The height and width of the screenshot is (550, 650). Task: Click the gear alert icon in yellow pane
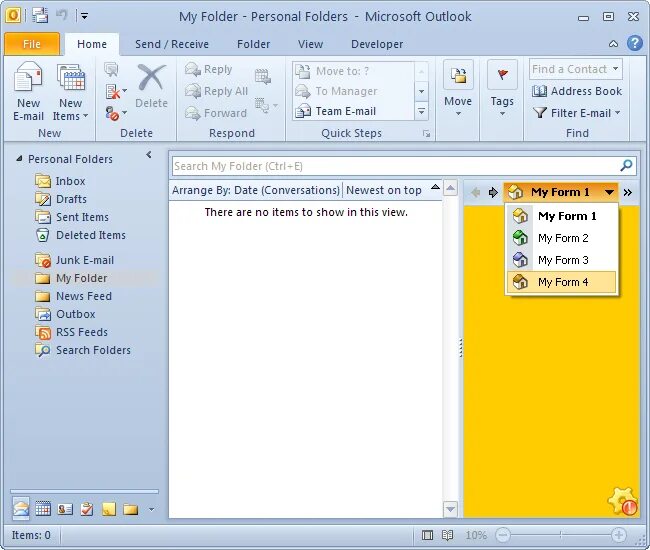[x=623, y=502]
